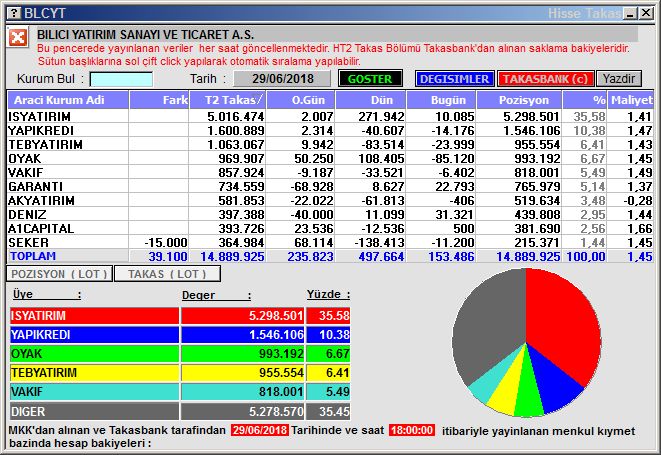The width and height of the screenshot is (661, 455).
Task: Select the VAKIF row in the table
Action: coord(330,172)
